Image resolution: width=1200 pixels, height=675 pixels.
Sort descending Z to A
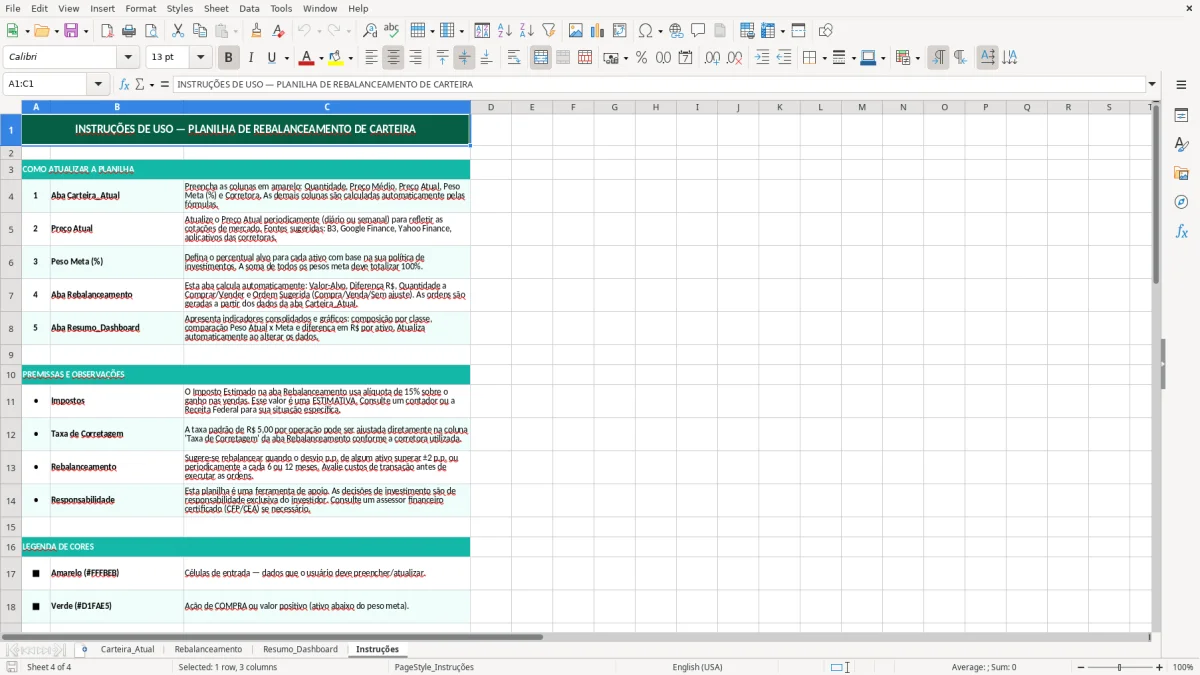coord(526,31)
